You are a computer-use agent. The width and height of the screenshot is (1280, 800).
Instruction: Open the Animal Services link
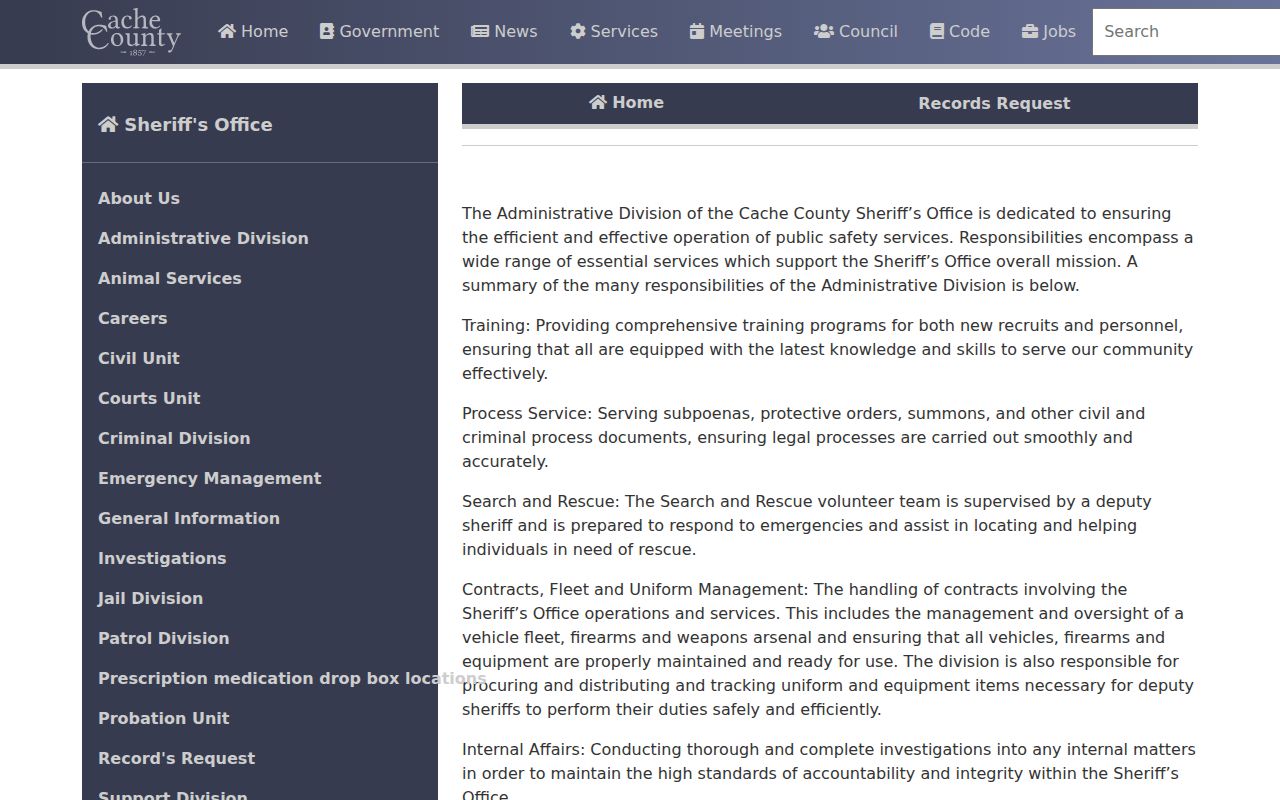pyautogui.click(x=170, y=278)
